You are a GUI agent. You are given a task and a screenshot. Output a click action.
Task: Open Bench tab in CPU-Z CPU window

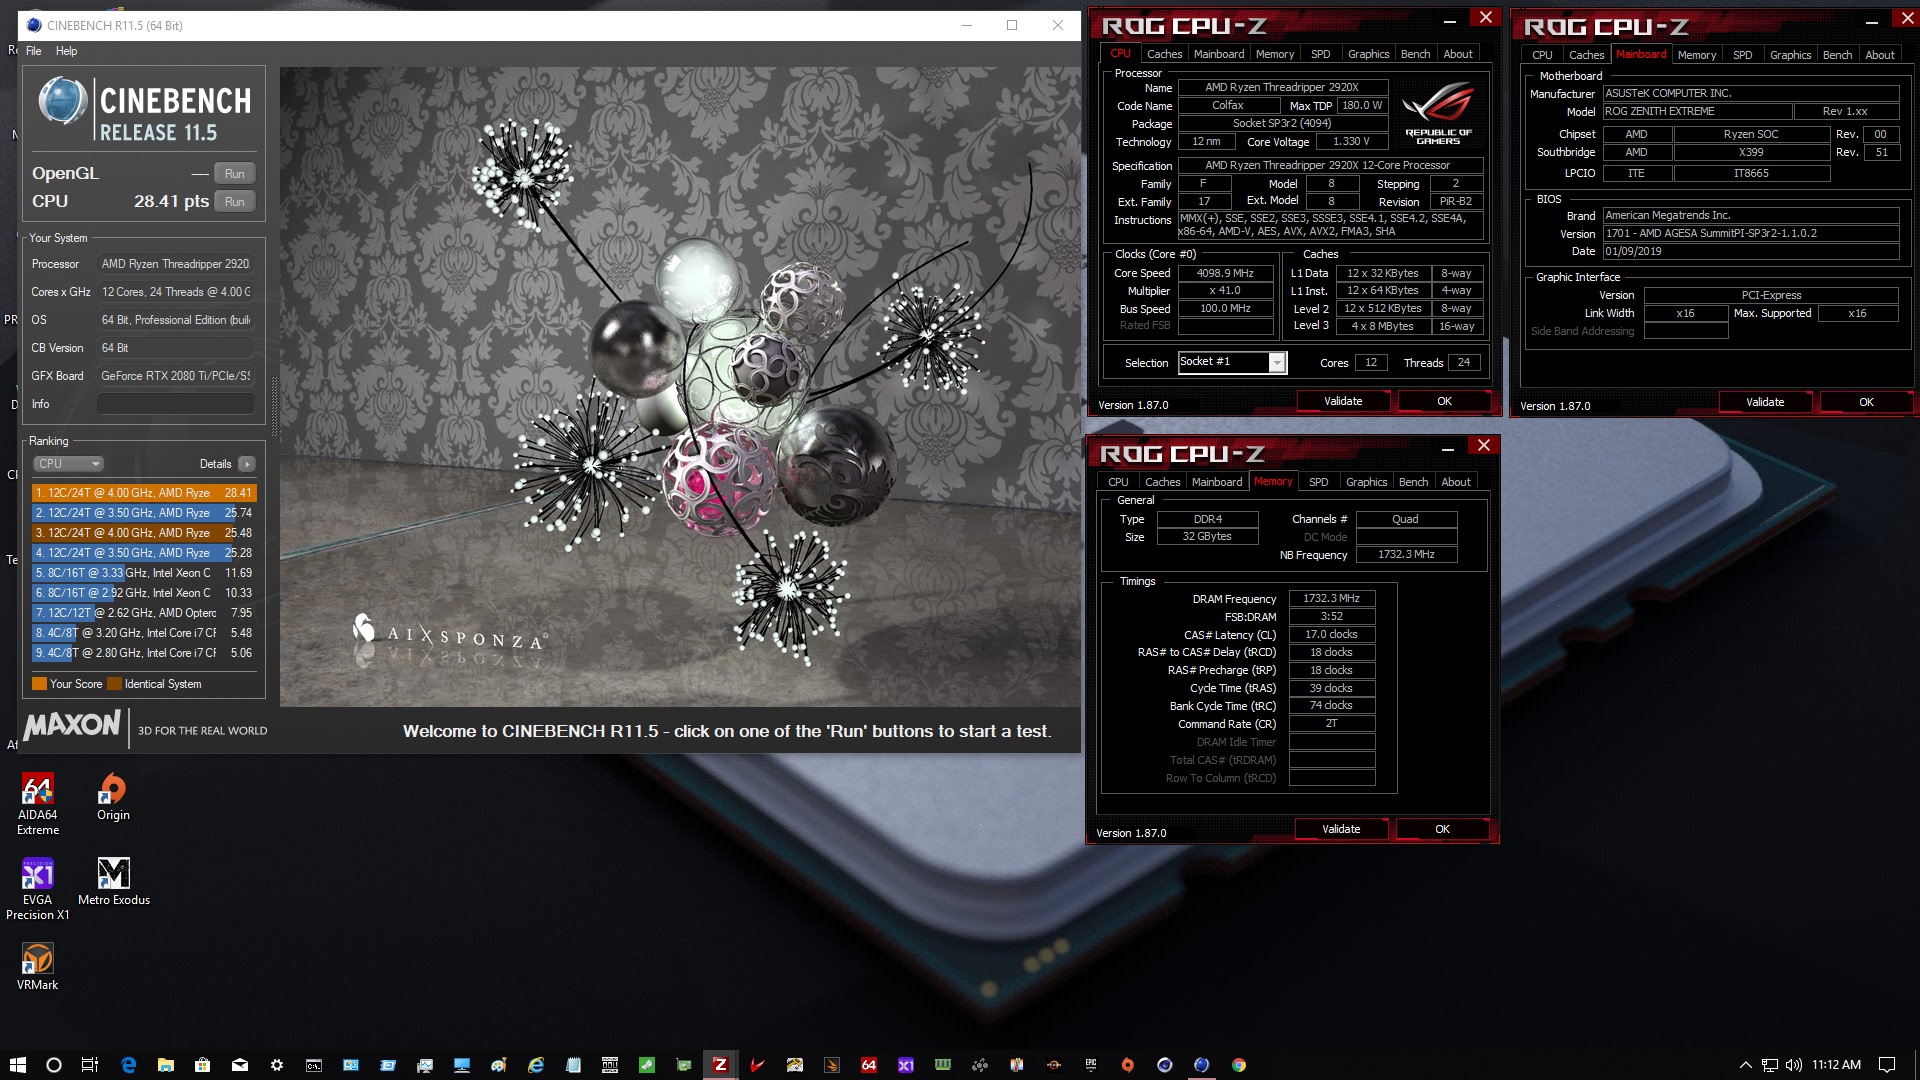[1415, 54]
